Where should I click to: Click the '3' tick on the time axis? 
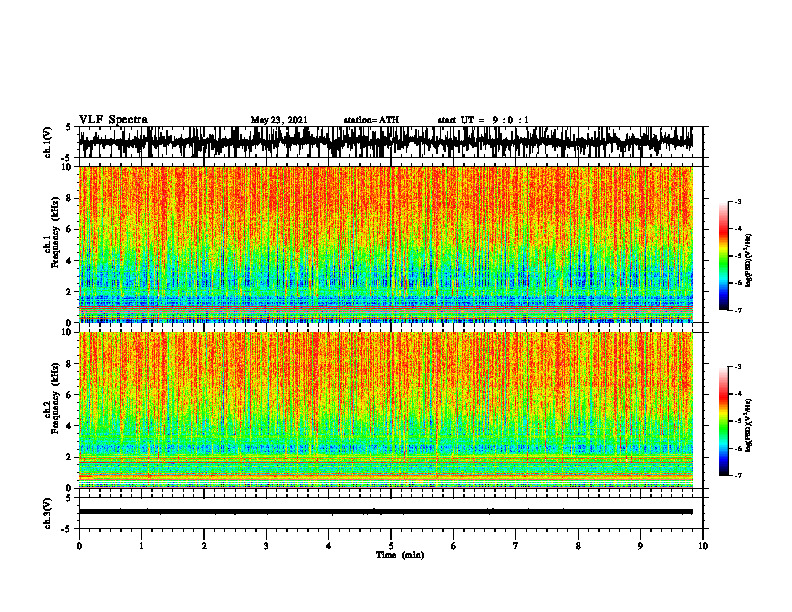(x=266, y=546)
